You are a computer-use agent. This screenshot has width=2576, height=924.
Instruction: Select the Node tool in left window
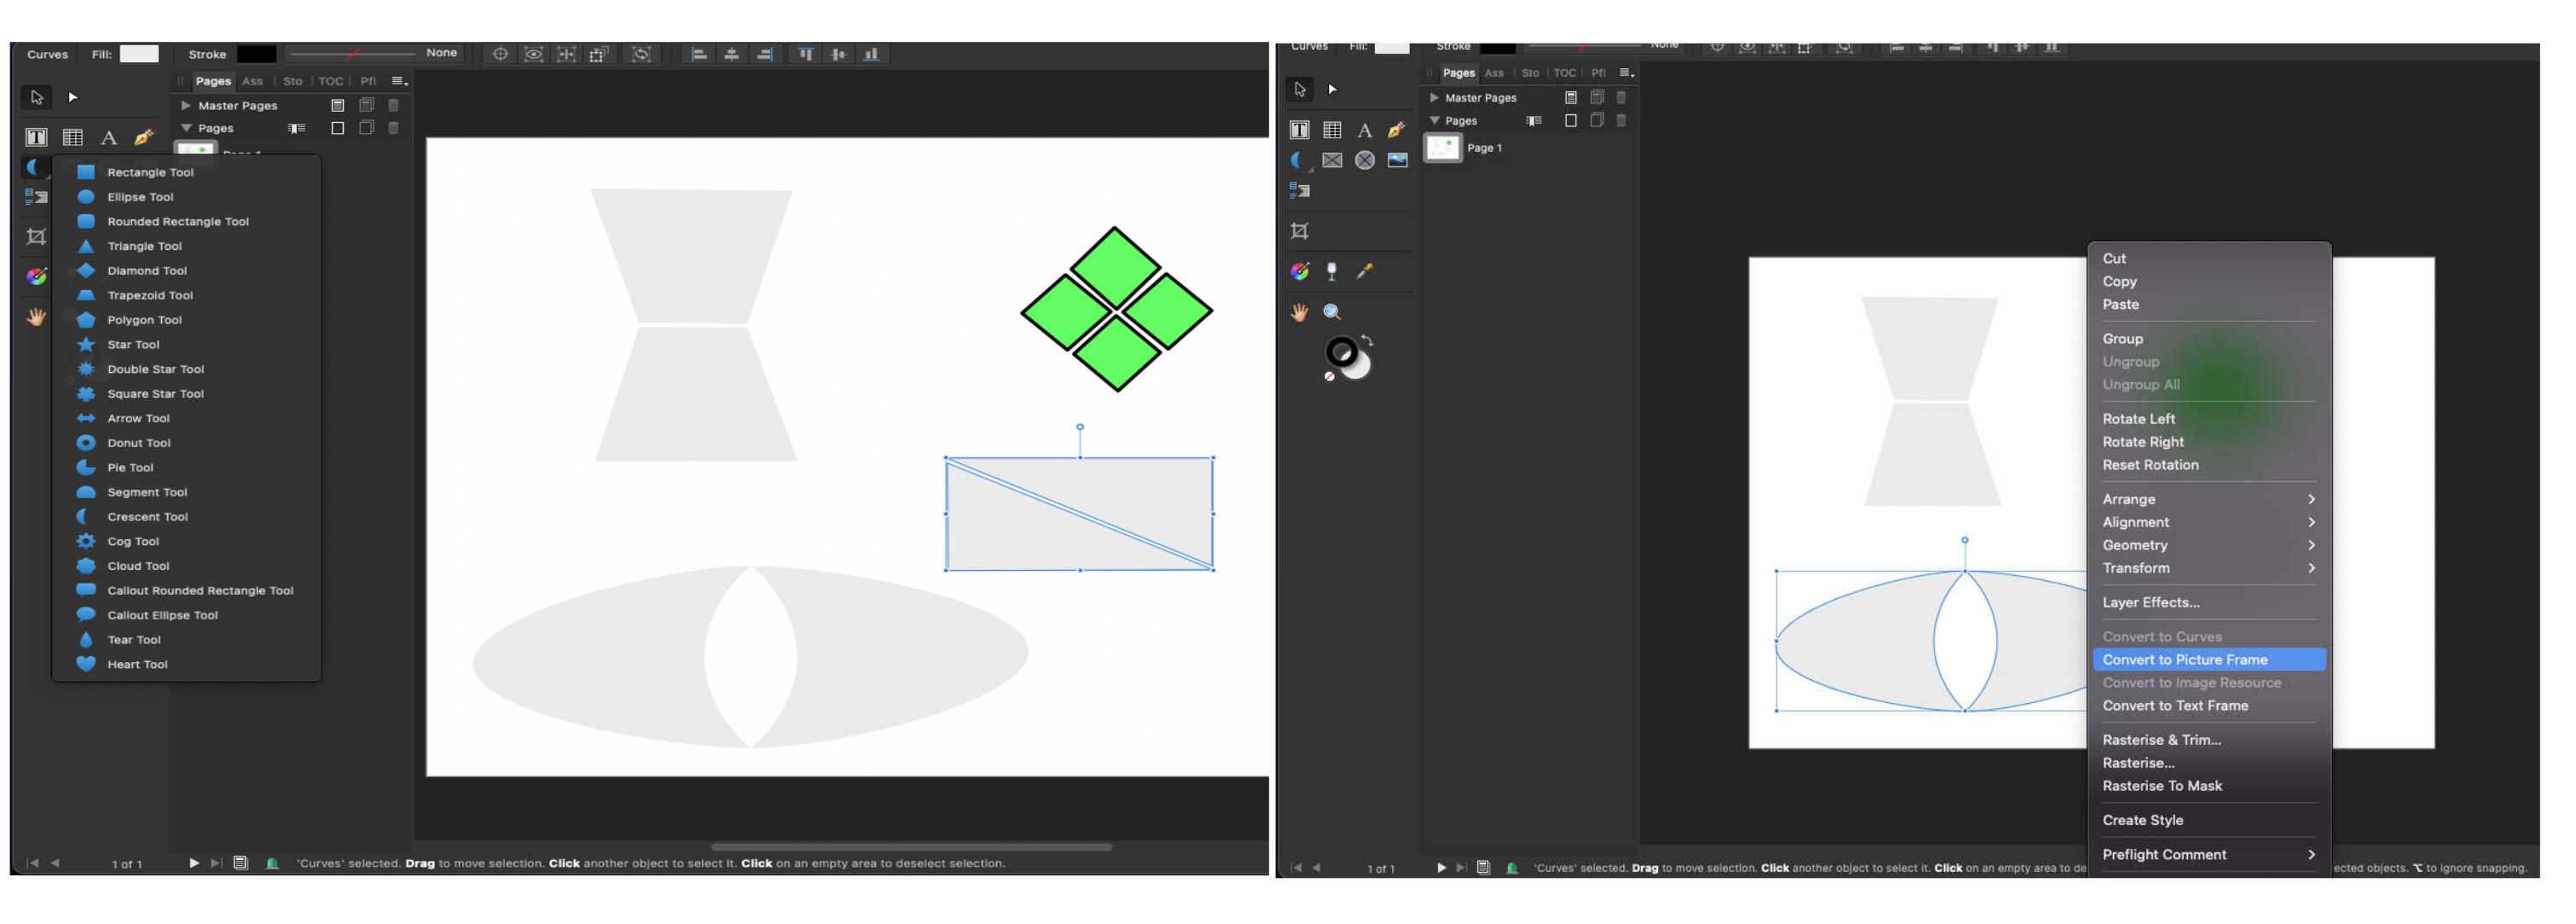coord(72,97)
